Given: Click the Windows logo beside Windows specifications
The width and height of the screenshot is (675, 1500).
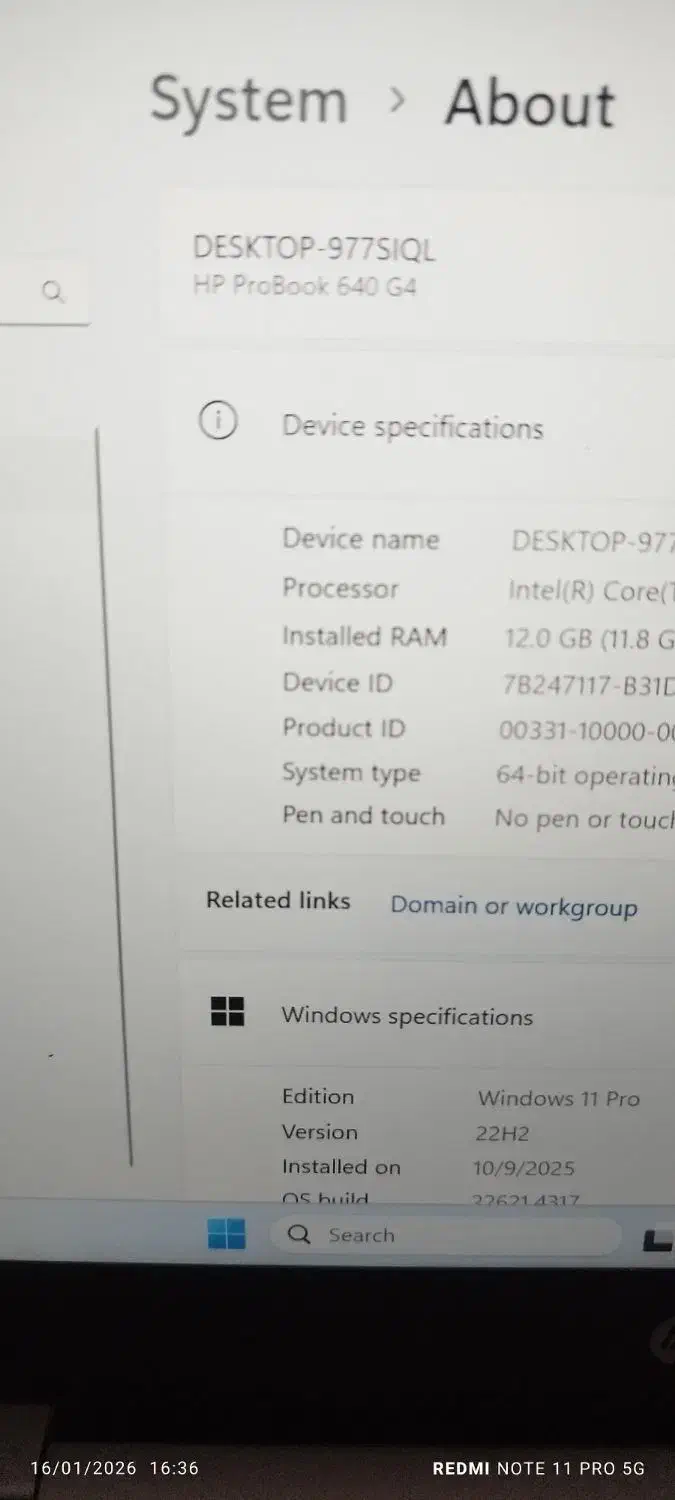Looking at the screenshot, I should (228, 1011).
